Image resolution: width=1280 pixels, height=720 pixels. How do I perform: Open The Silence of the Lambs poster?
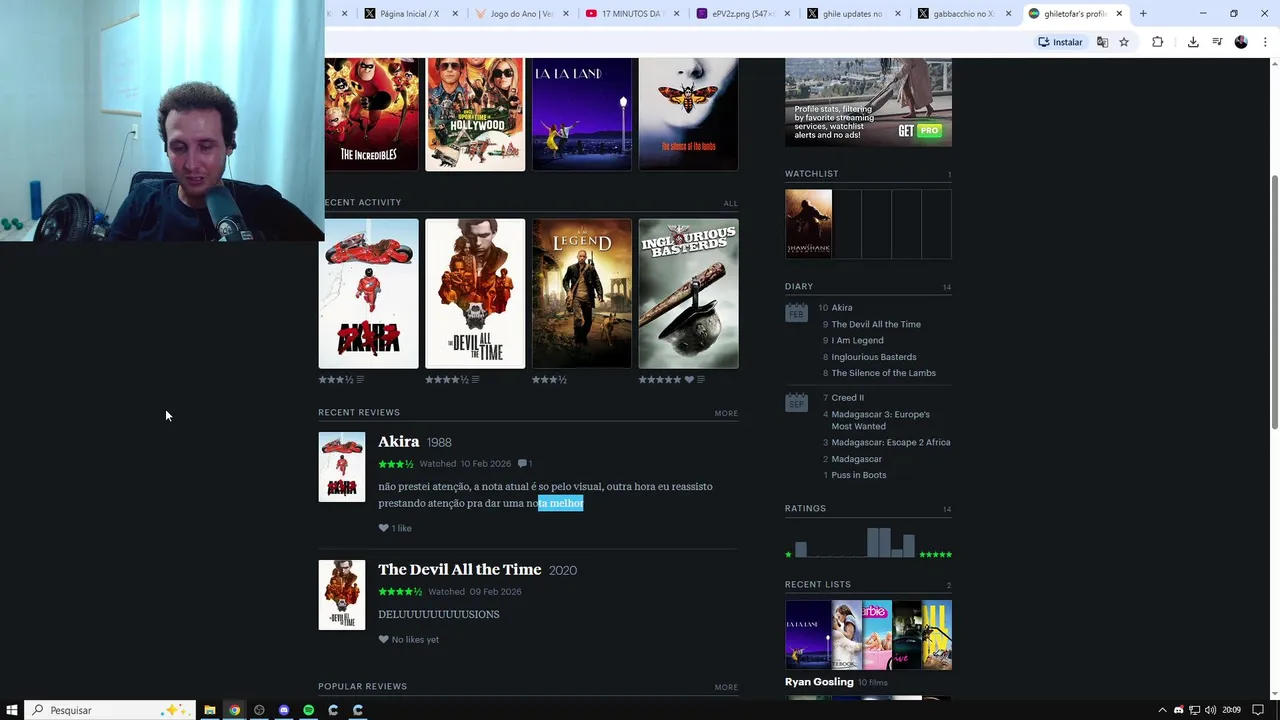tap(689, 114)
